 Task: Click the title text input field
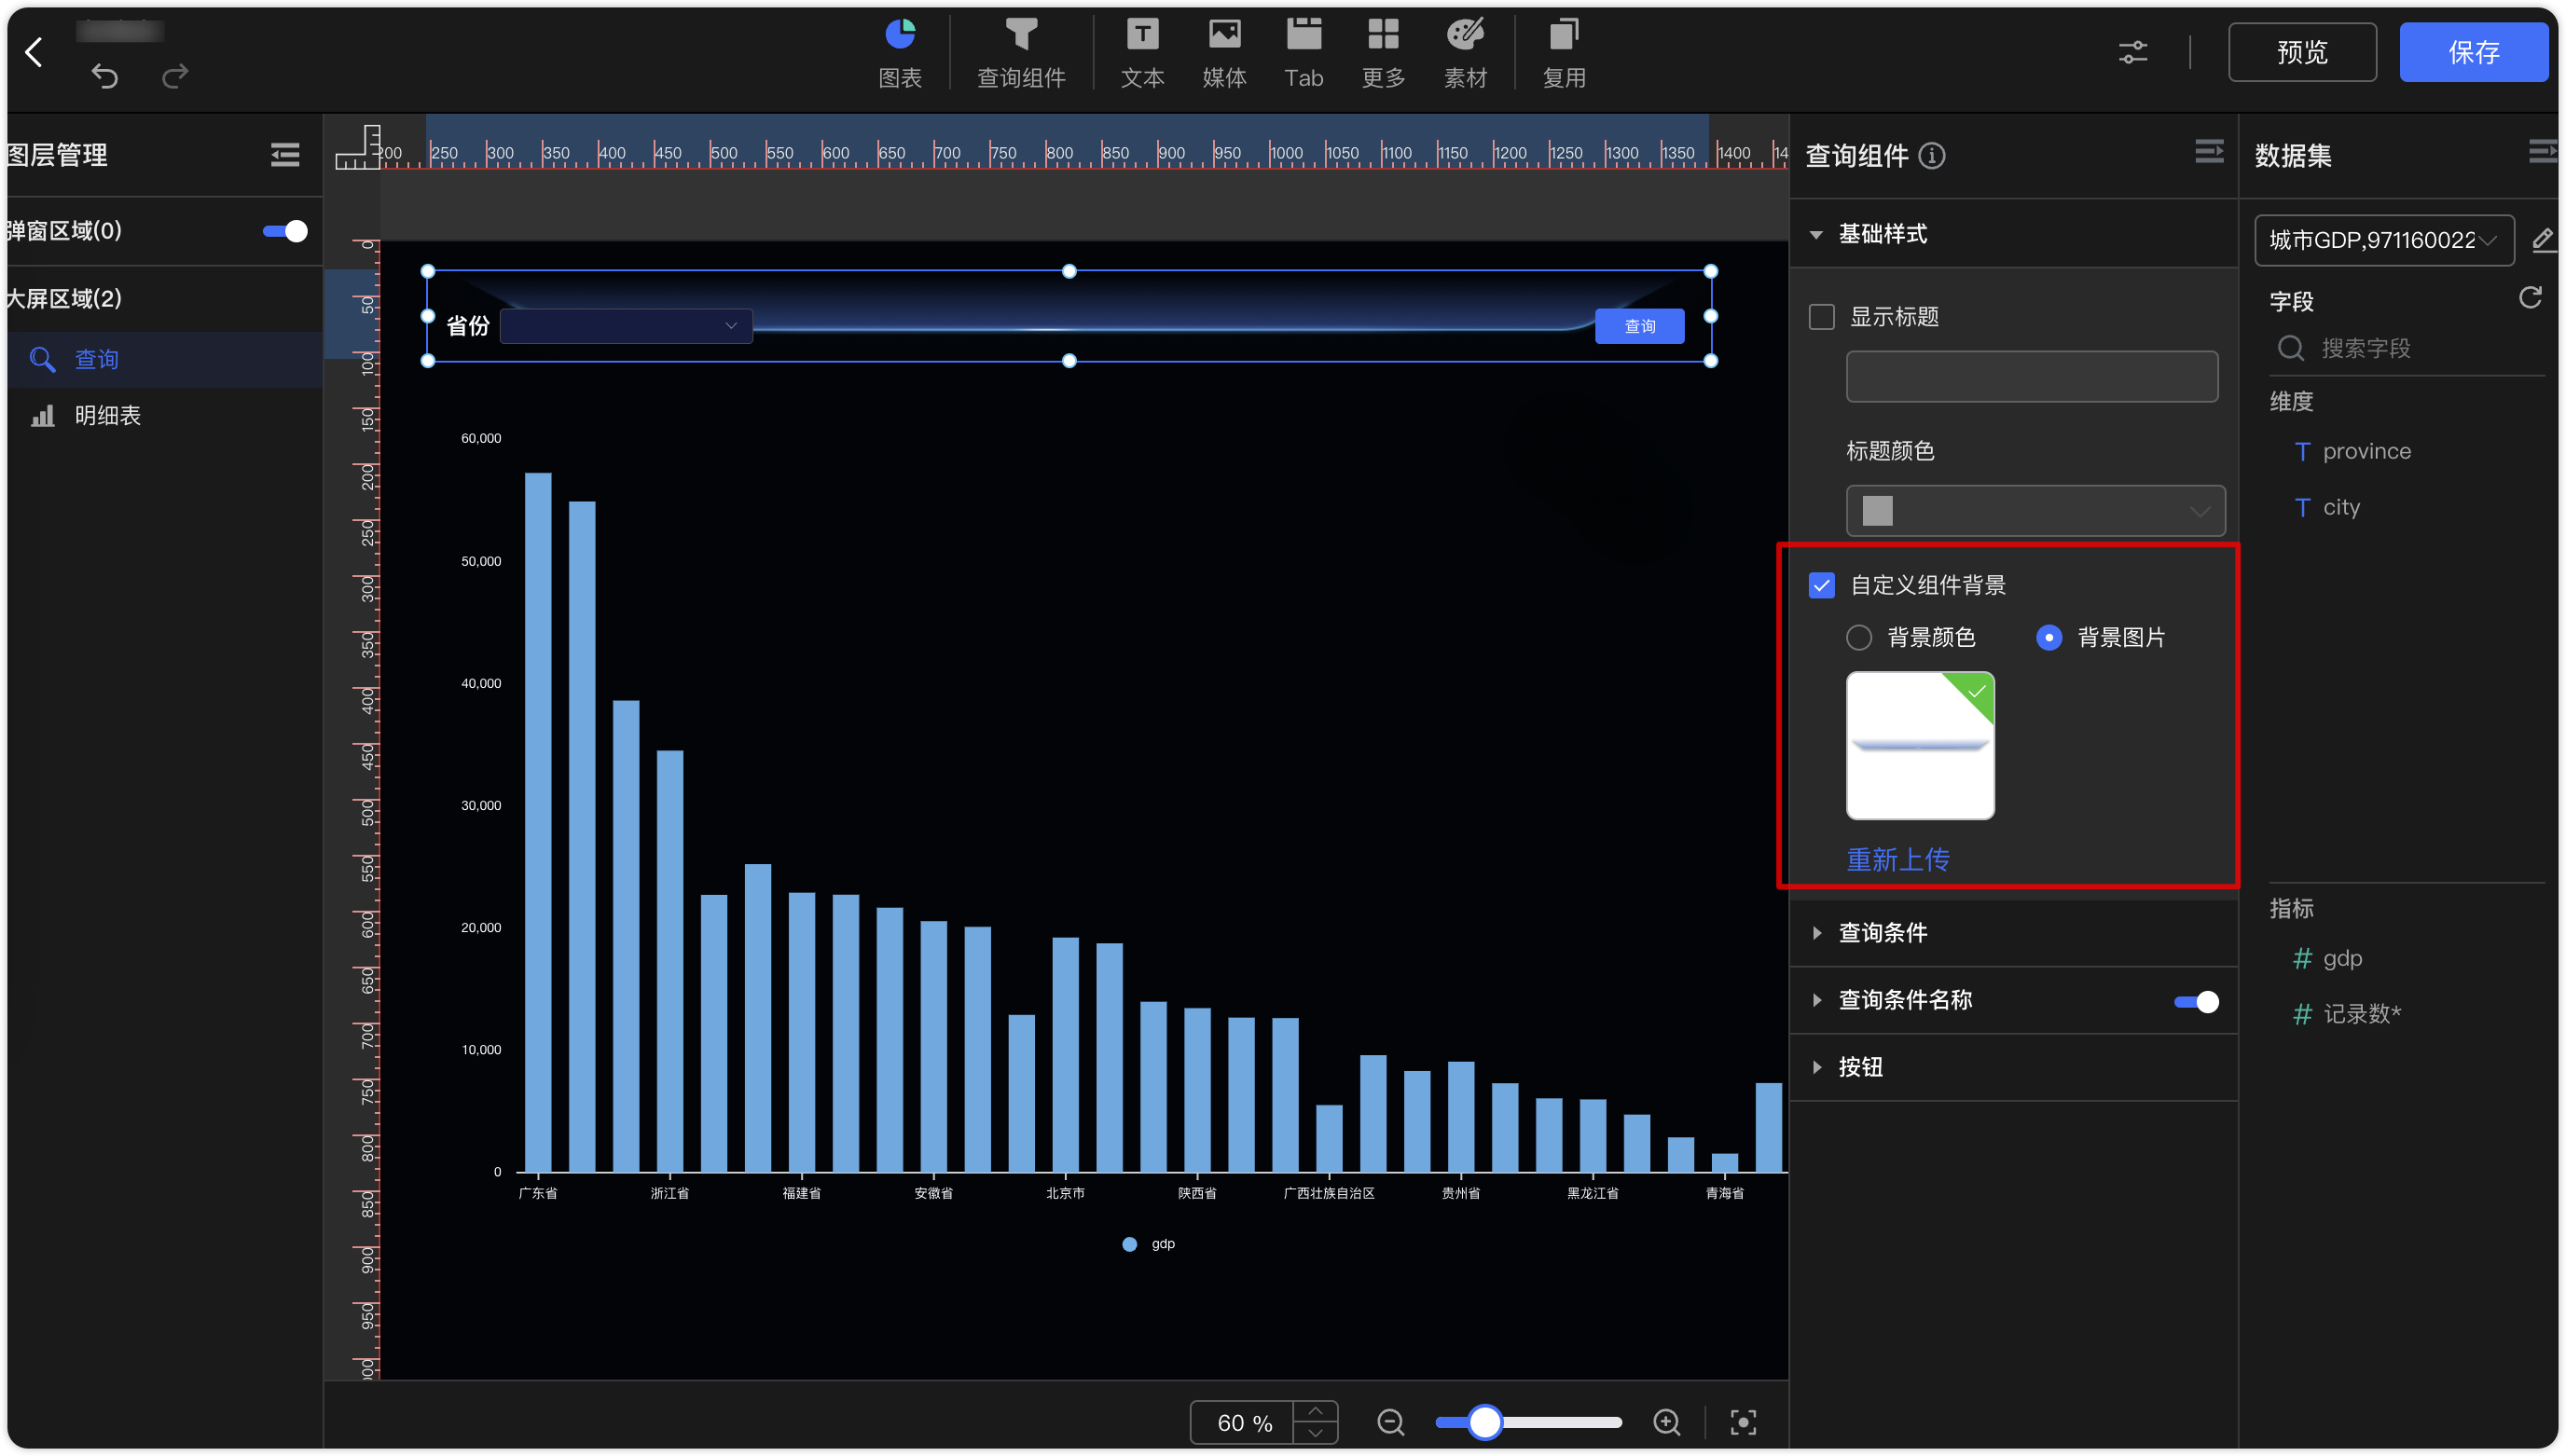click(x=2031, y=376)
